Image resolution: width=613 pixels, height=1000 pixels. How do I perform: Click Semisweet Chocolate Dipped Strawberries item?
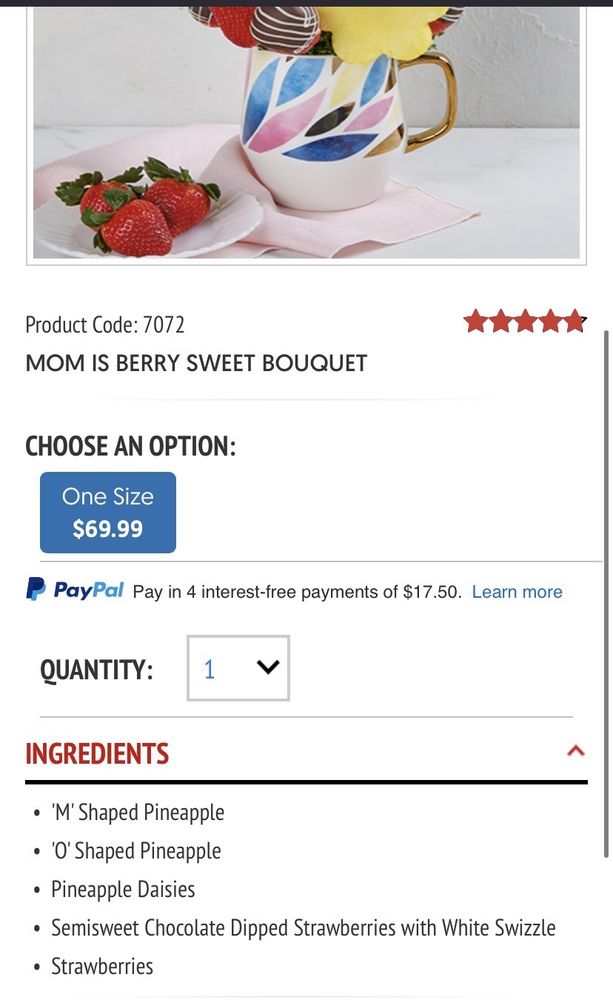[x=303, y=927]
